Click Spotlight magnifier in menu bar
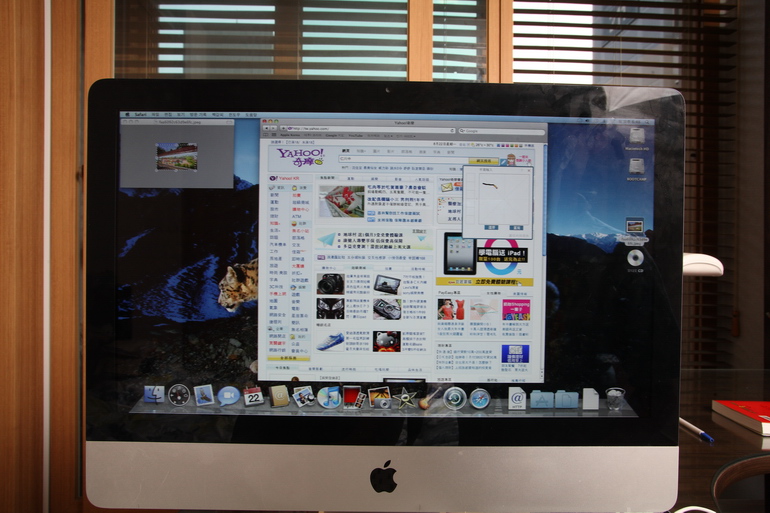770x513 pixels. coord(648,121)
